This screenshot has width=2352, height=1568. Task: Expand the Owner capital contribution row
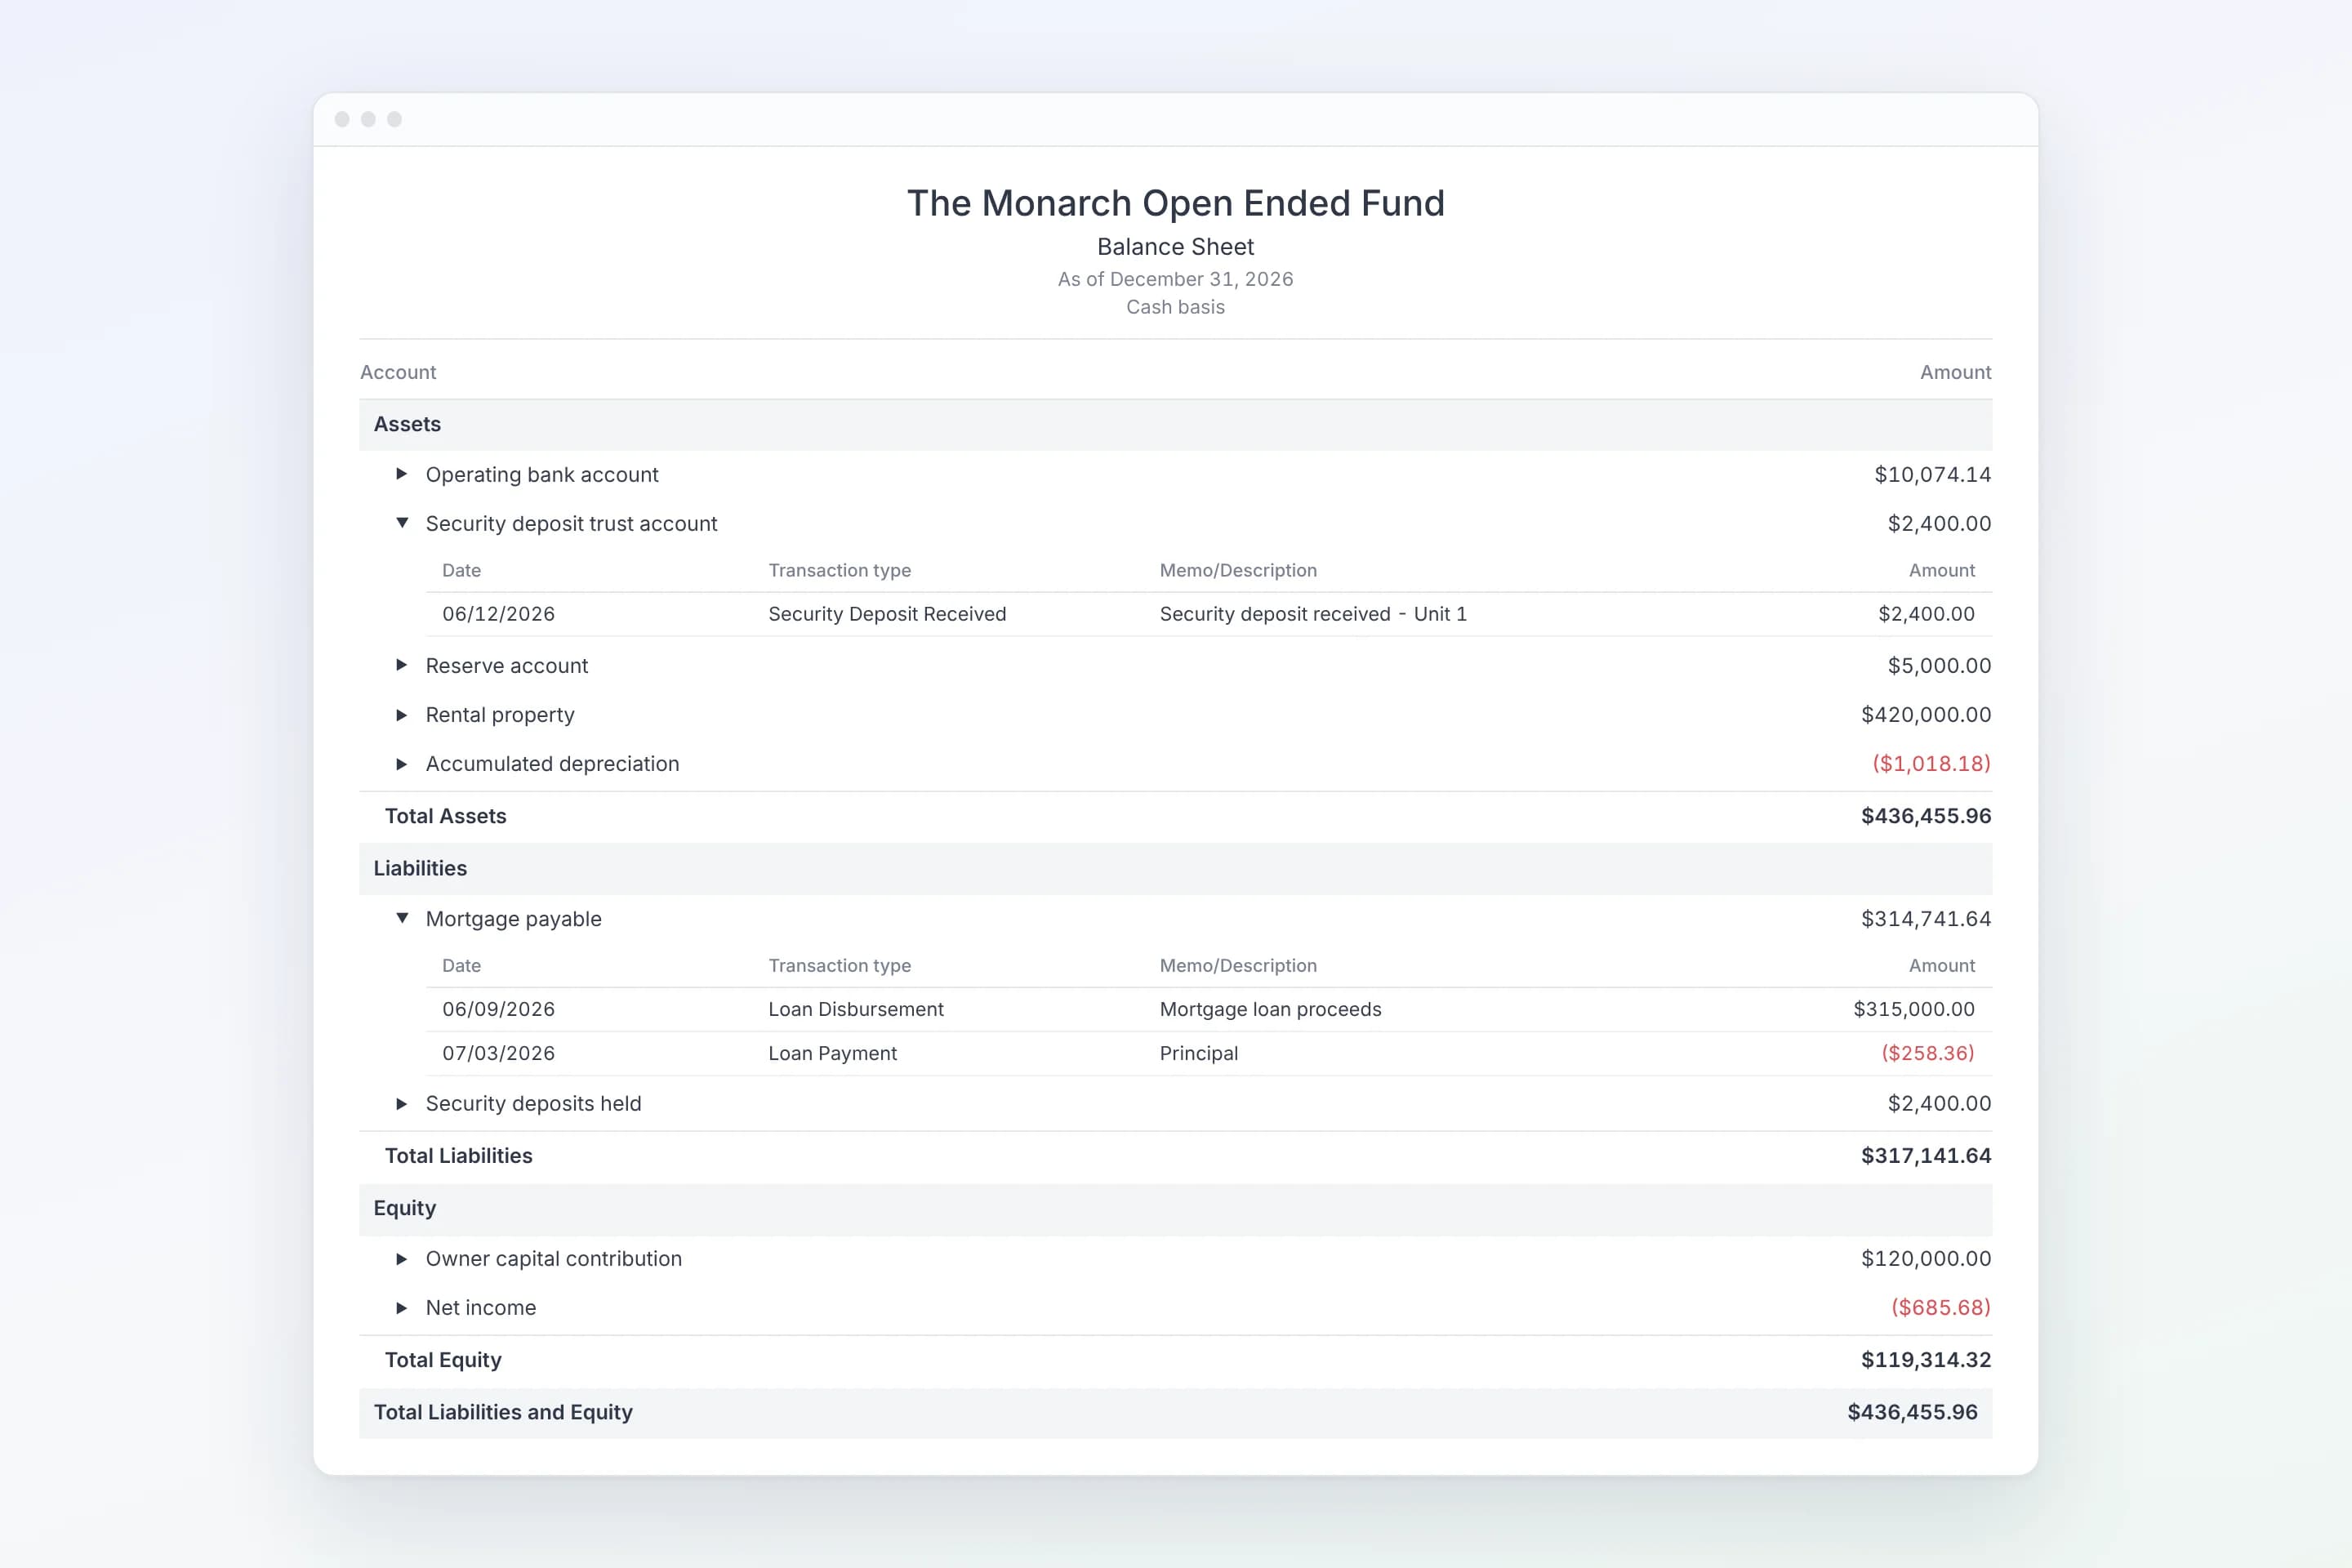[401, 1258]
